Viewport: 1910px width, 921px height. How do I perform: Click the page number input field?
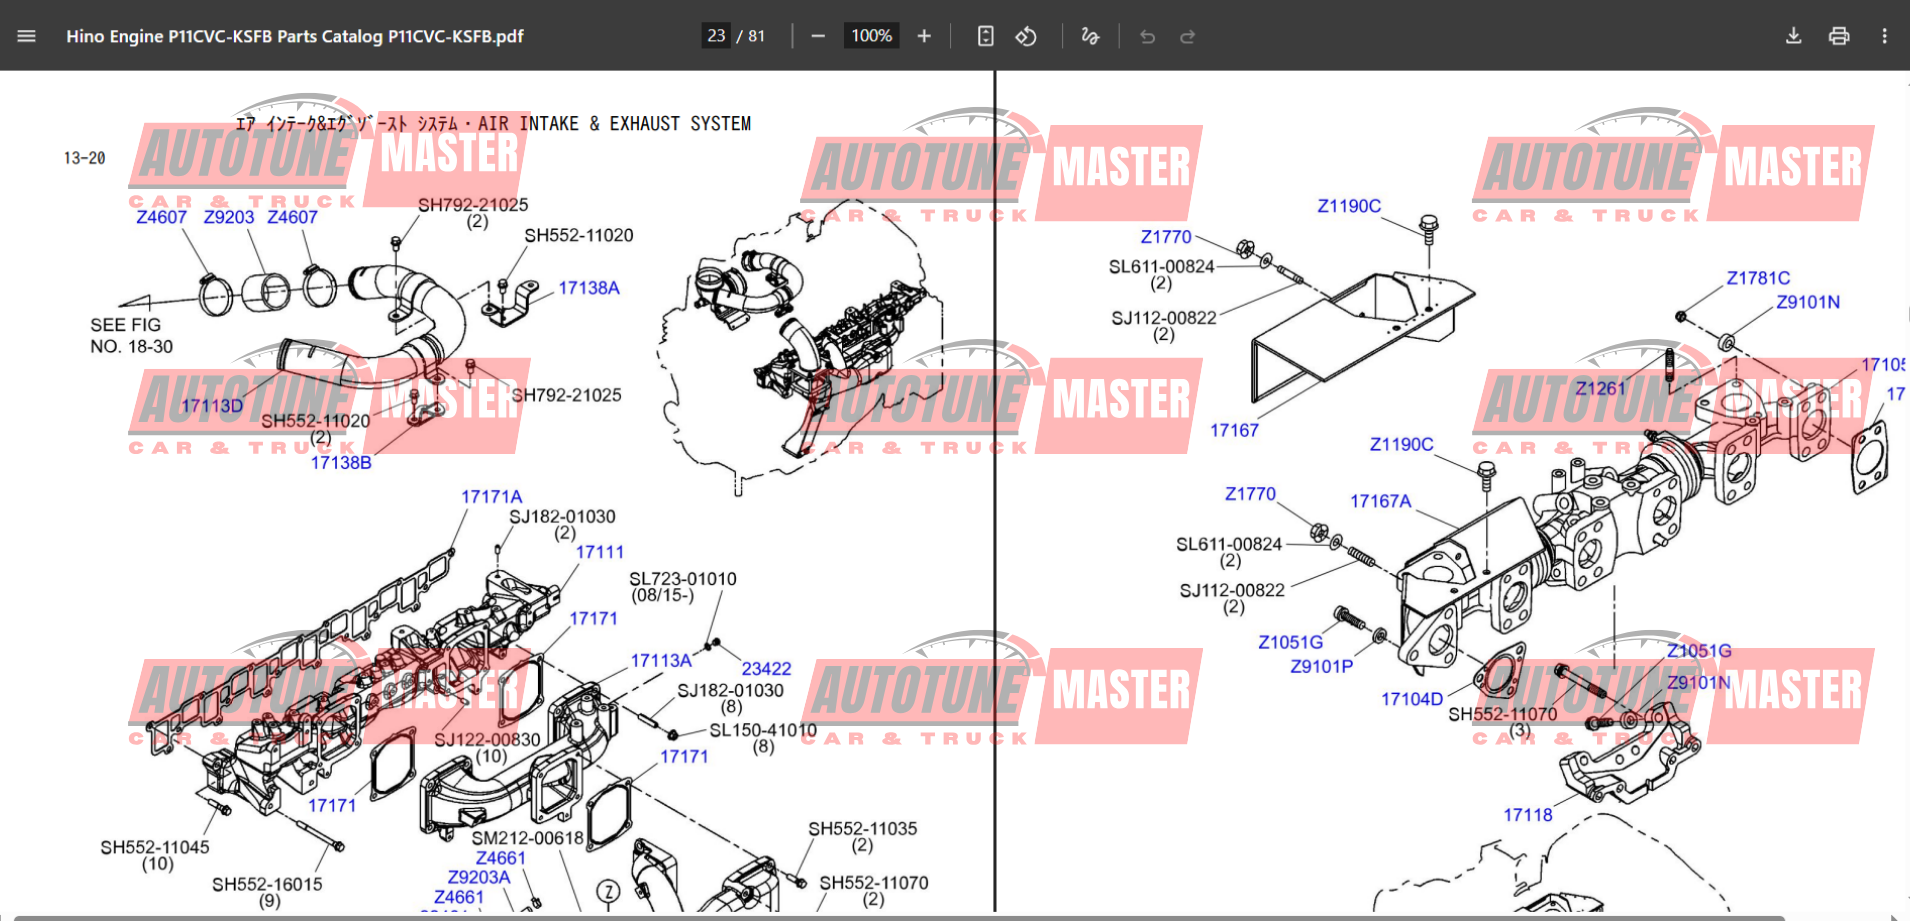click(x=716, y=35)
